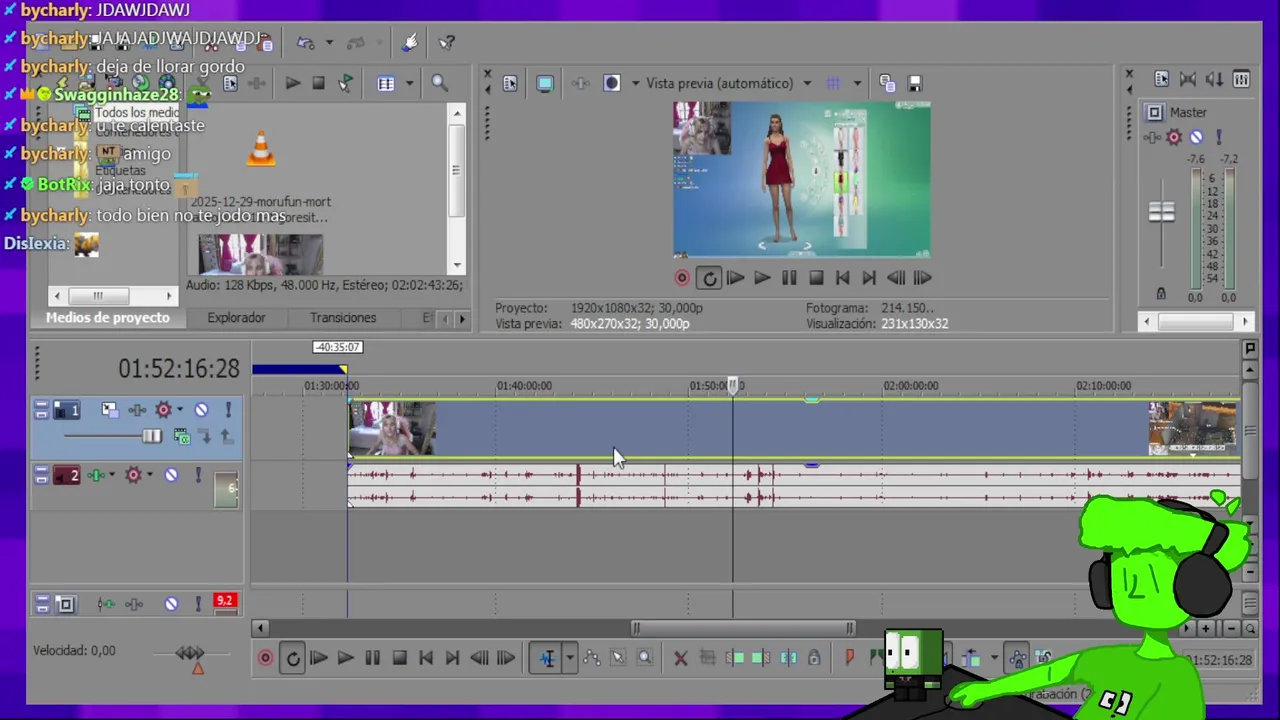Screen dimensions: 1280x720
Task: Copy preview snapshot to clipboard
Action: 887,83
